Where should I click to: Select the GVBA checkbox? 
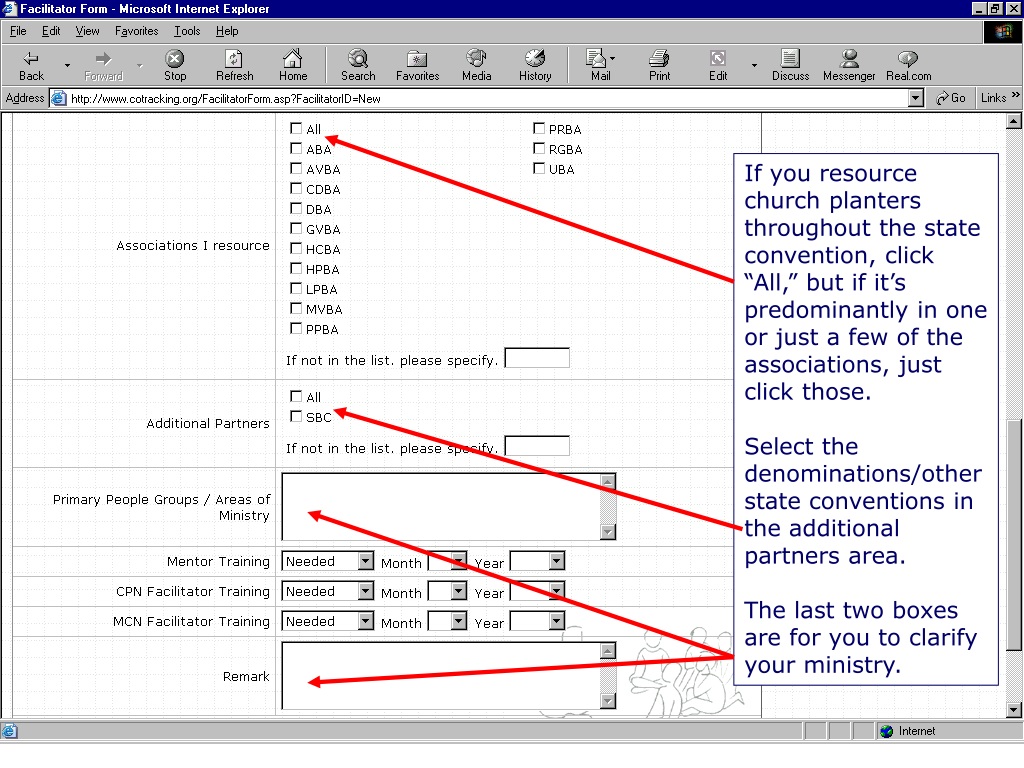(x=296, y=228)
